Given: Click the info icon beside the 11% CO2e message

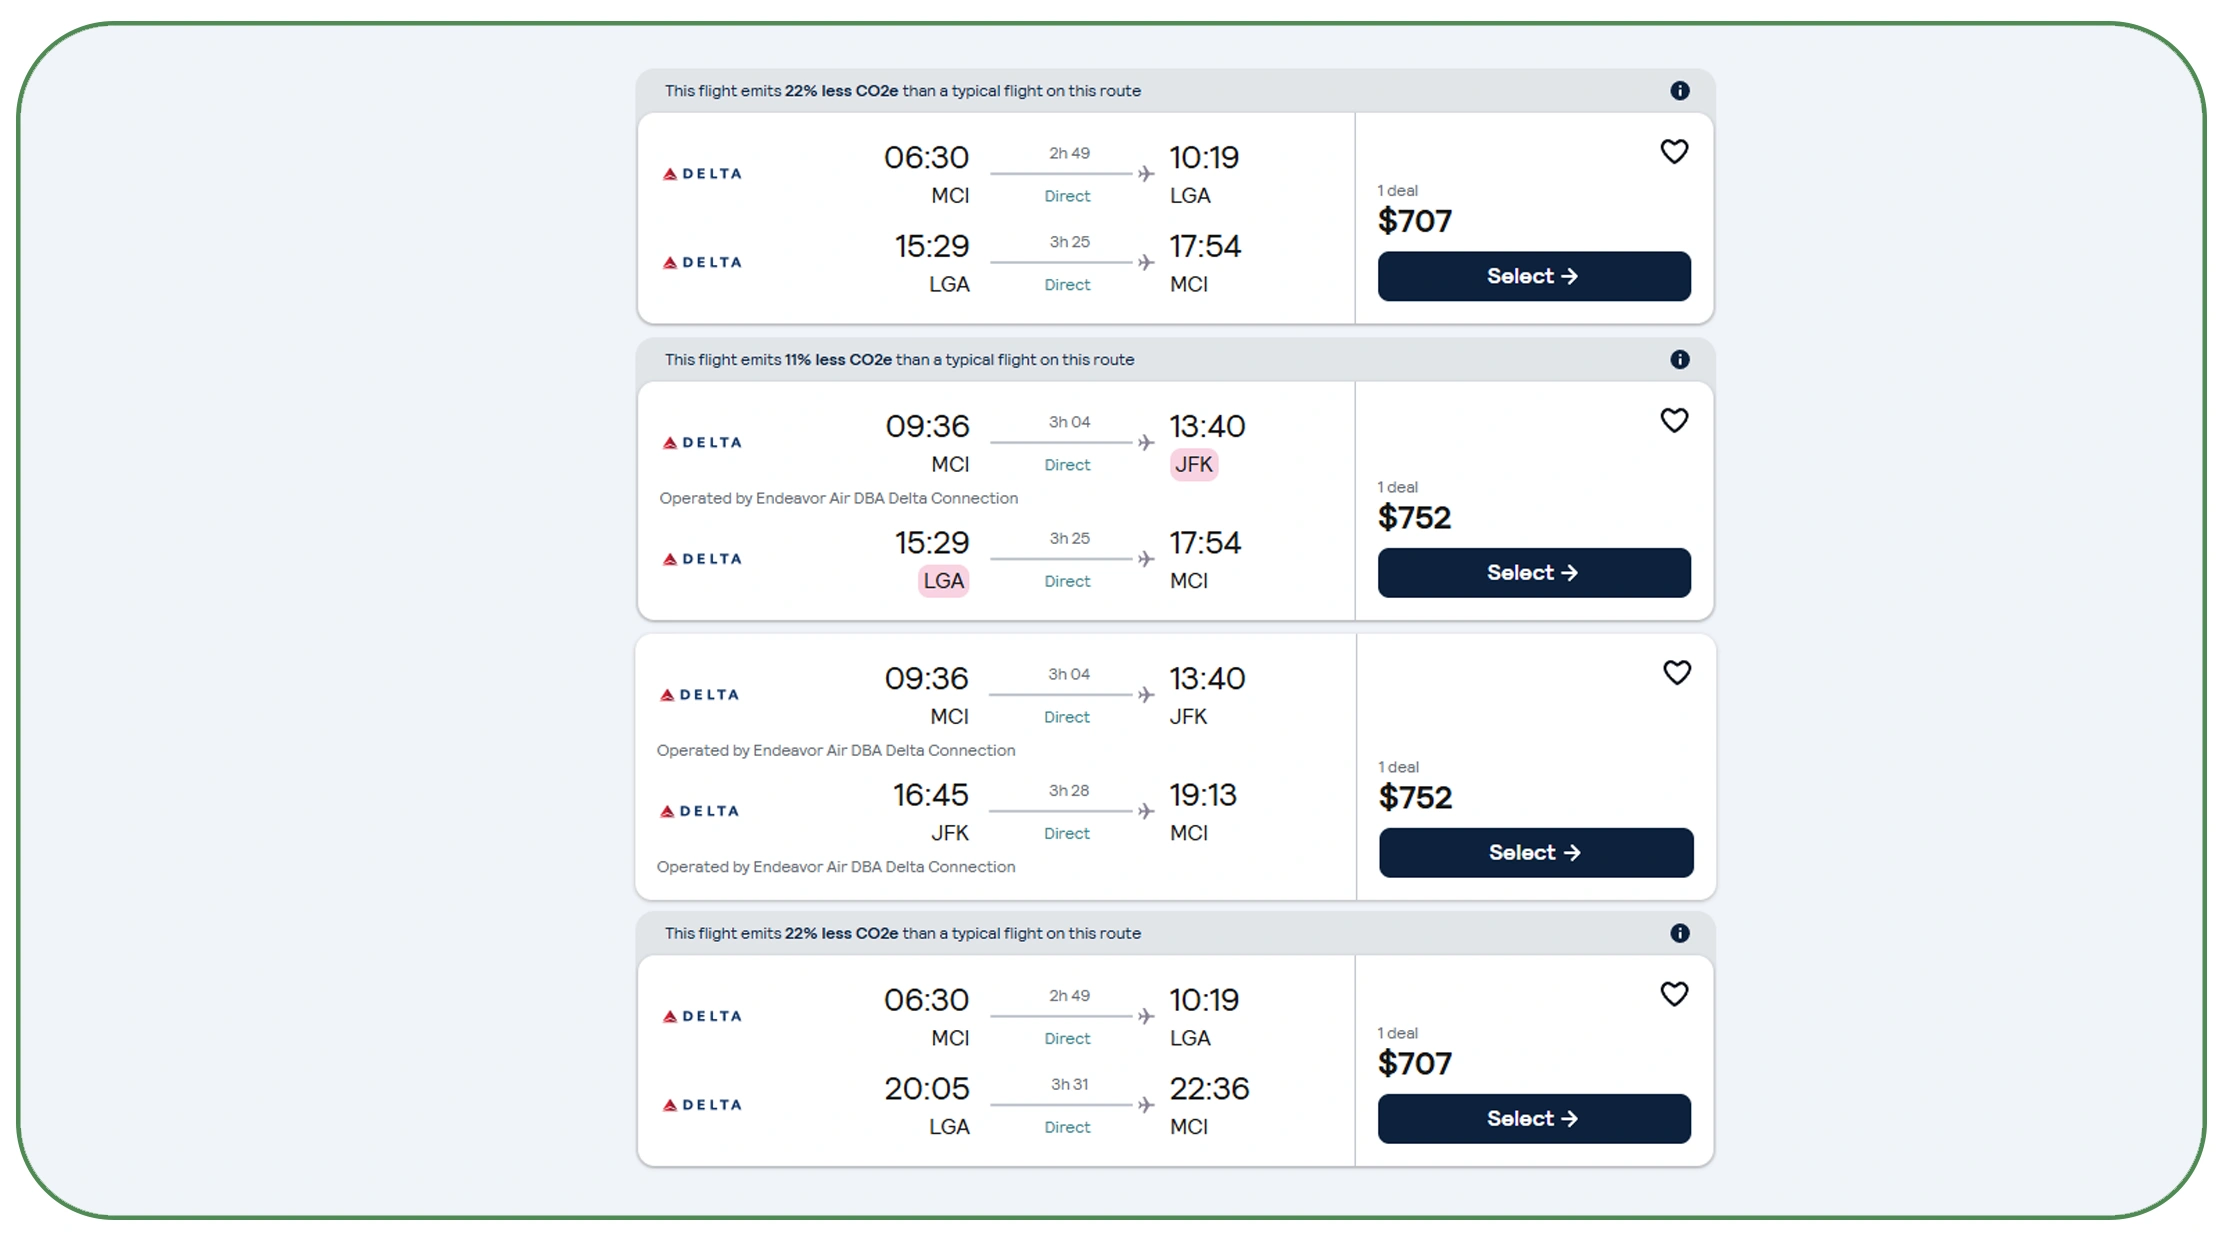Looking at the screenshot, I should [1681, 359].
